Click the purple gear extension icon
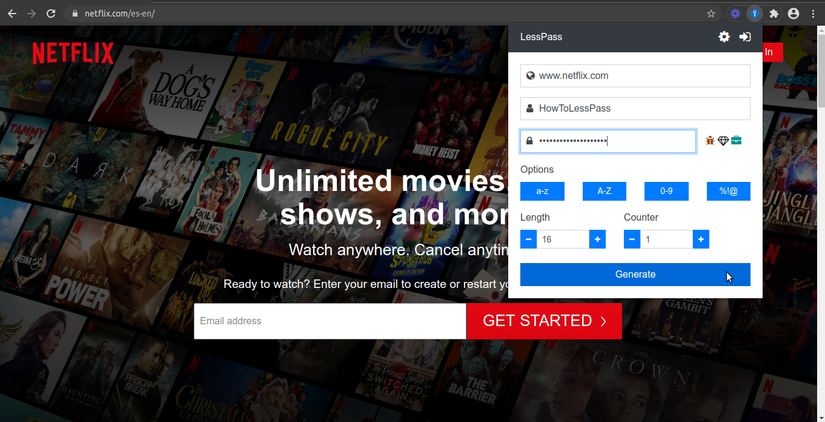 (x=735, y=14)
